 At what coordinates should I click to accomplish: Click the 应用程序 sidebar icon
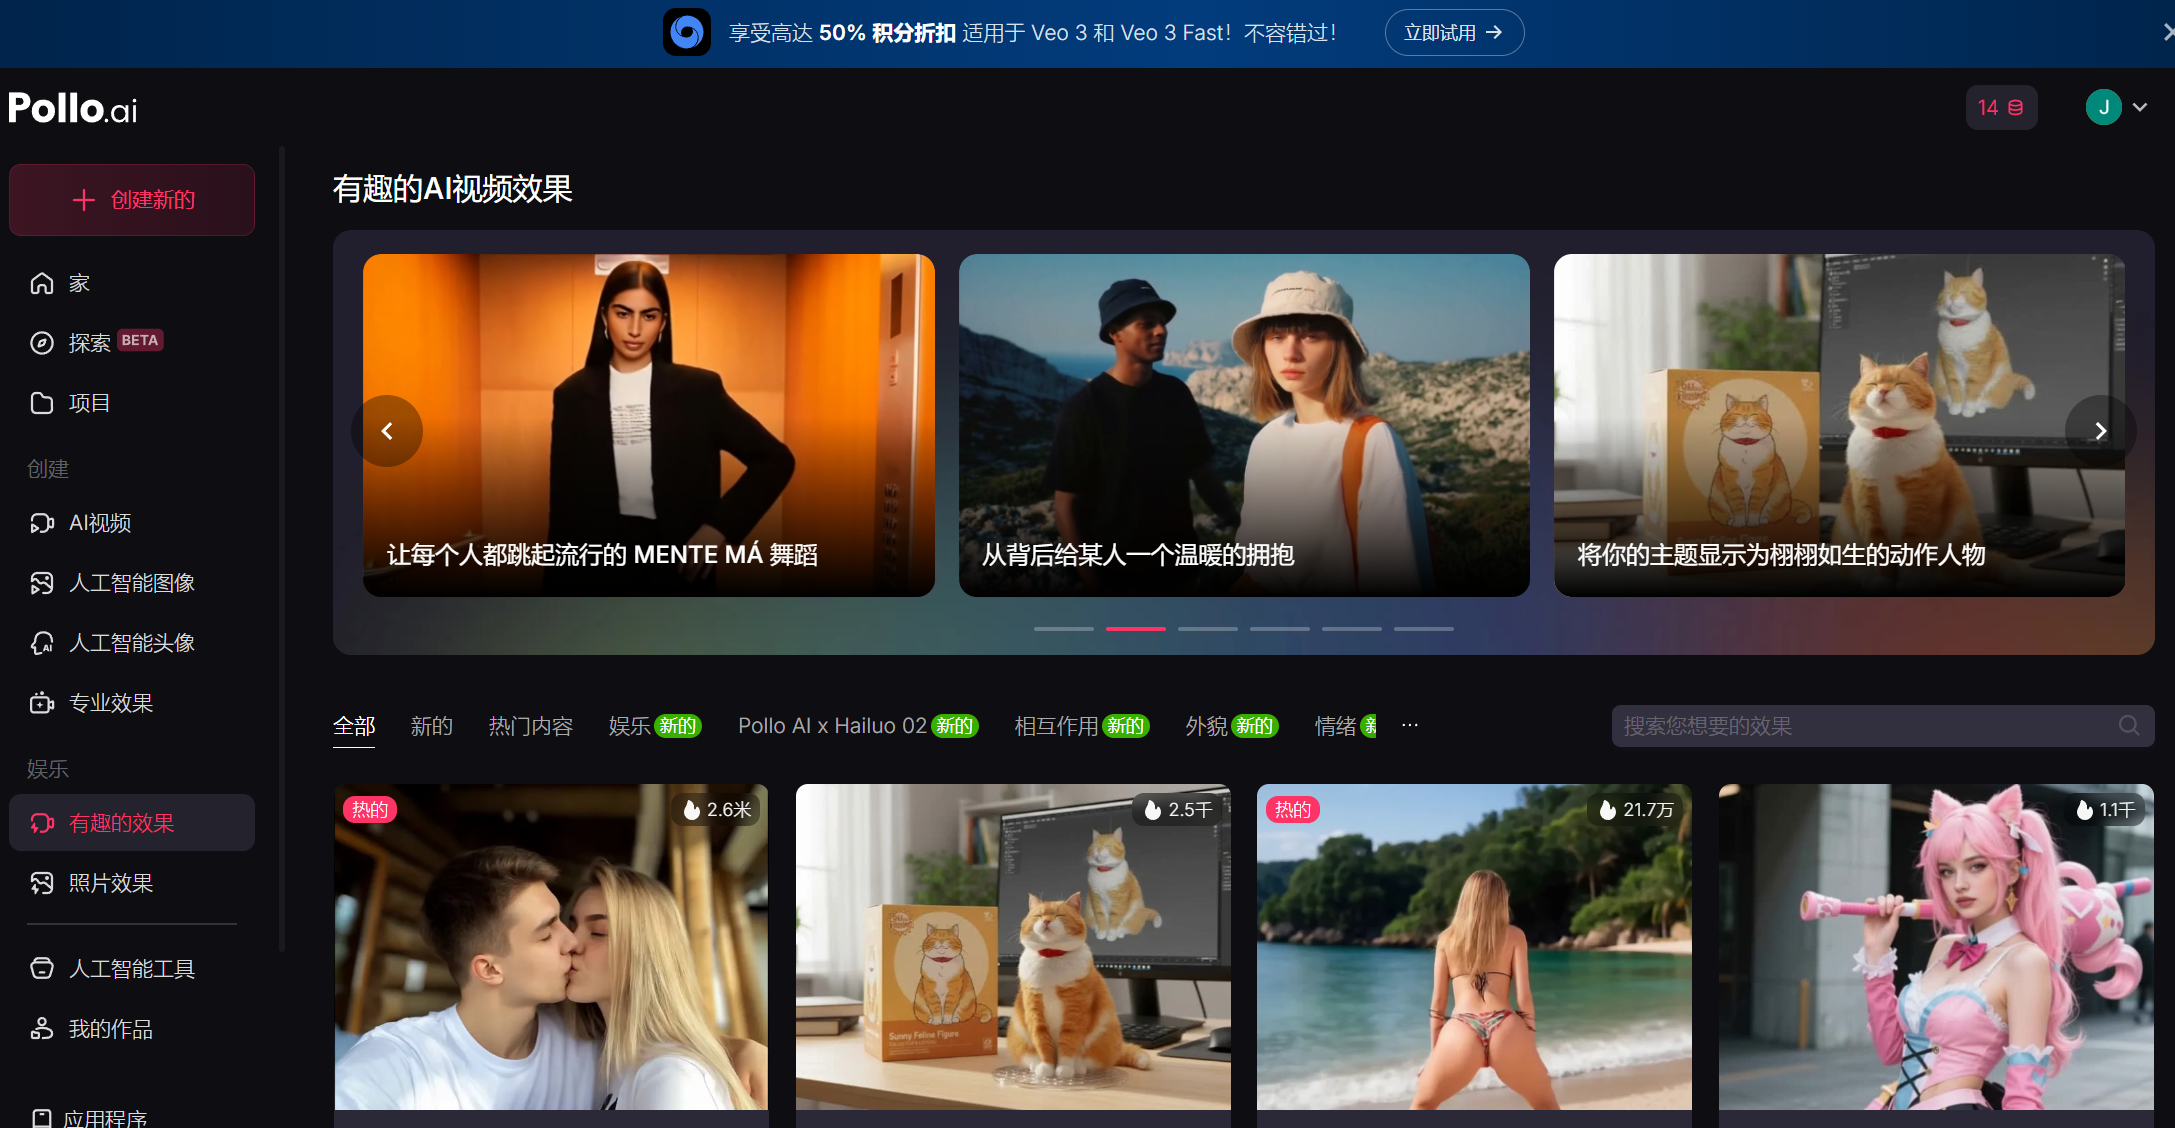coord(42,1117)
